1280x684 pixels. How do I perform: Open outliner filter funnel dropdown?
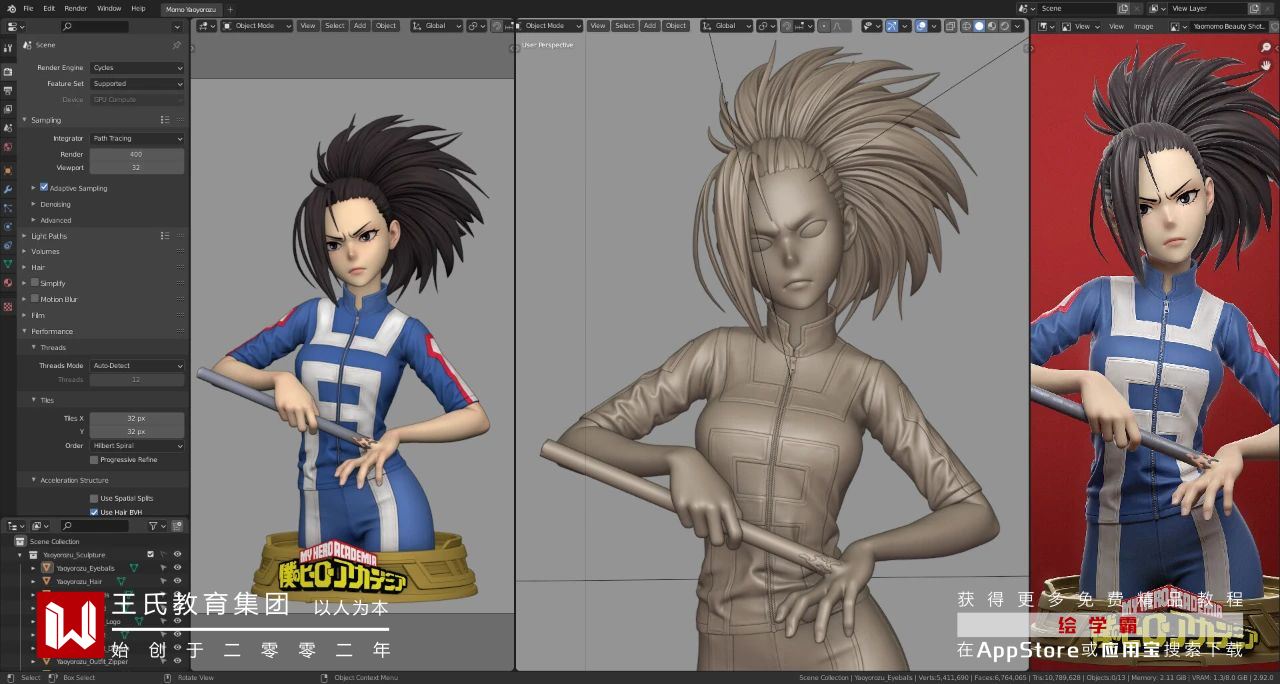coord(156,526)
